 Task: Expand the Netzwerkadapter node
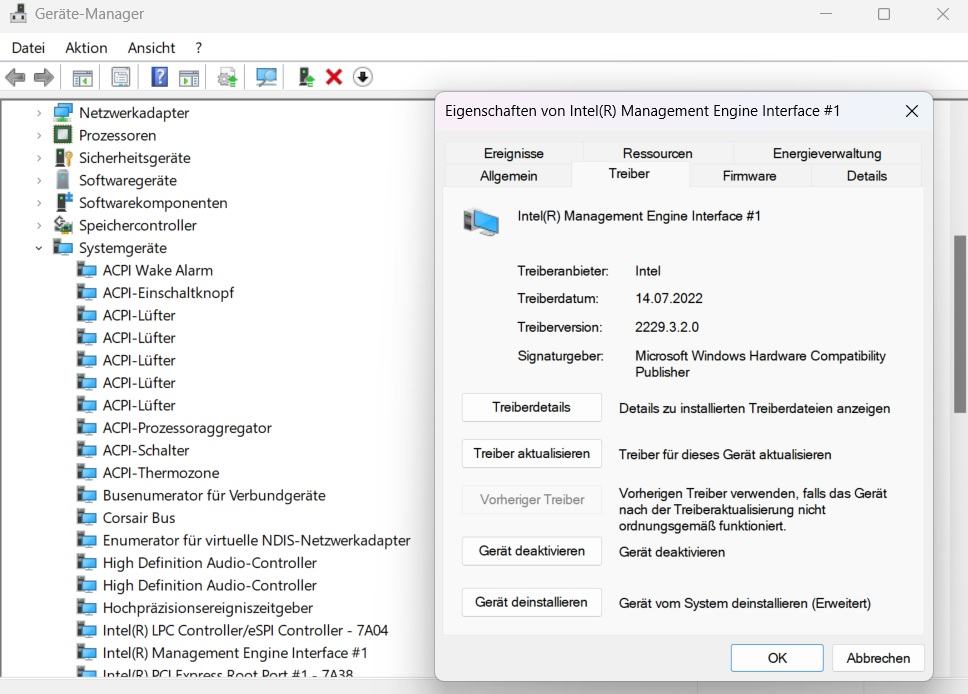[x=39, y=113]
